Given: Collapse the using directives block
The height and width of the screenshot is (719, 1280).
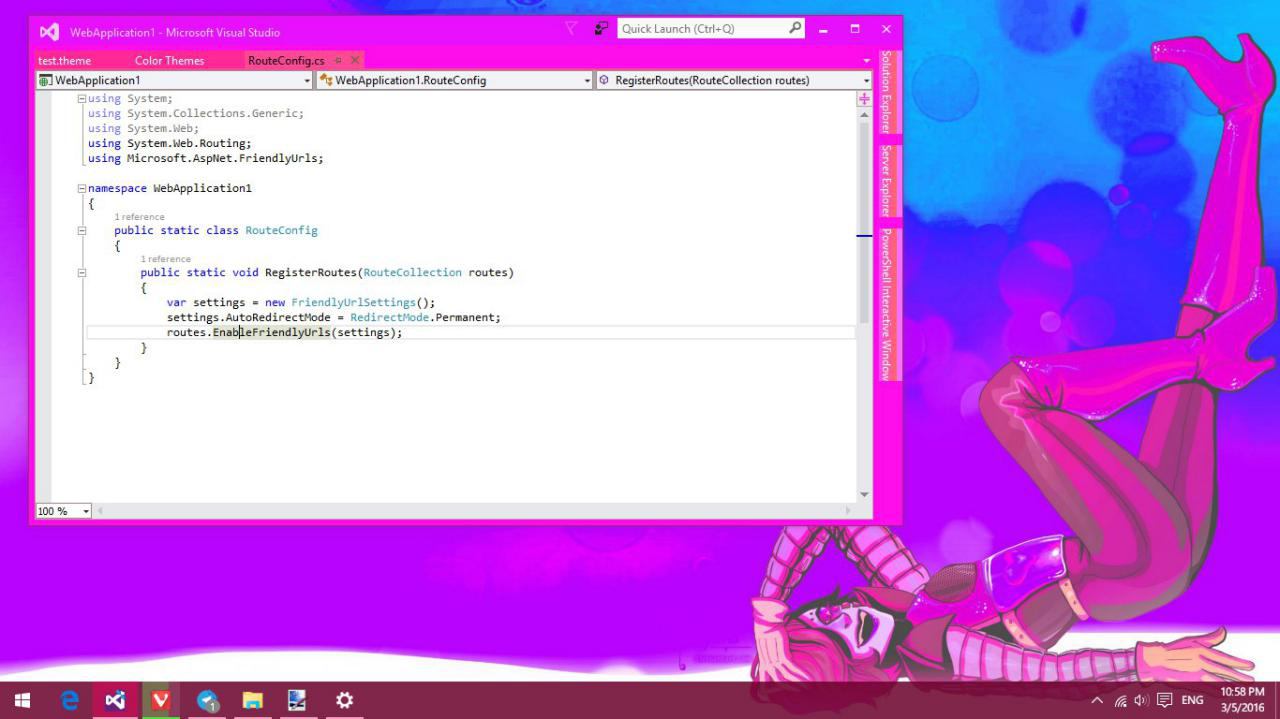Looking at the screenshot, I should click(82, 98).
